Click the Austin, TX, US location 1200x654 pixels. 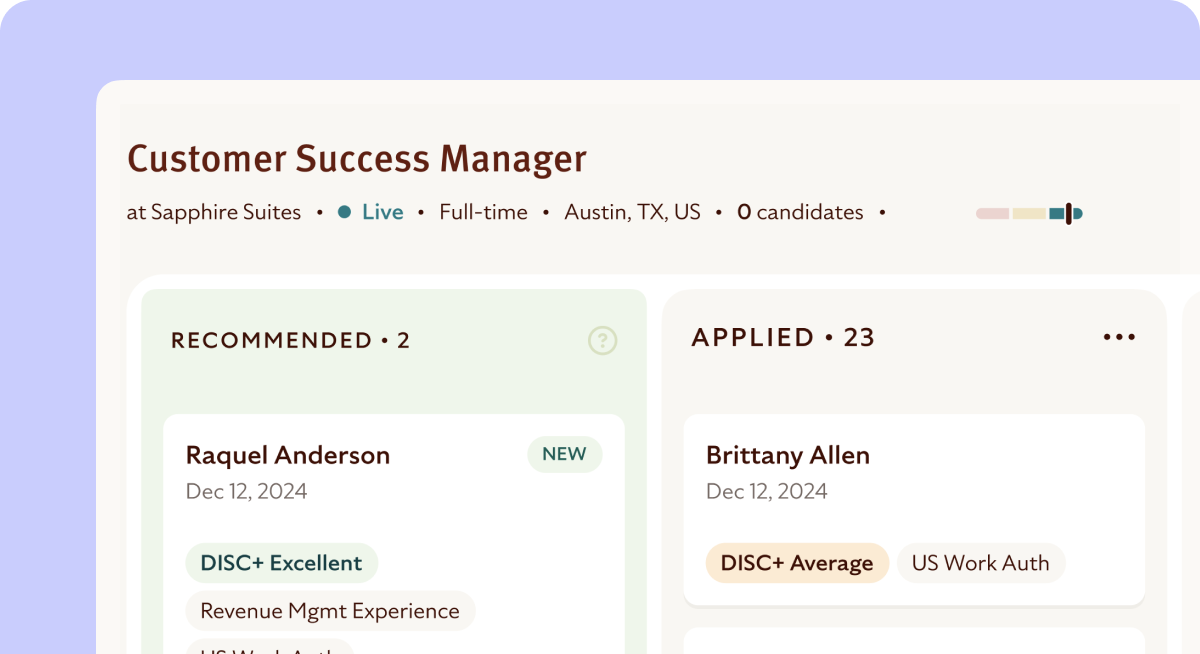632,212
